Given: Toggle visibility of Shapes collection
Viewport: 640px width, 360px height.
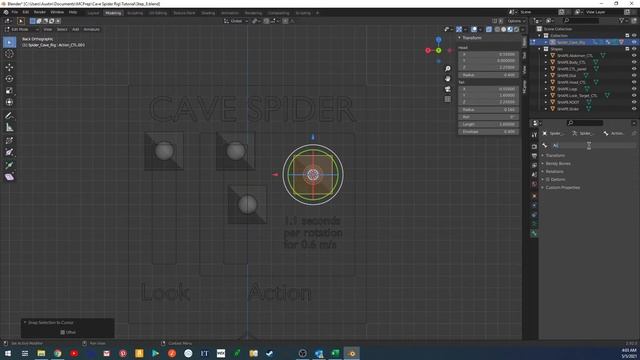Looking at the screenshot, I should [634, 49].
